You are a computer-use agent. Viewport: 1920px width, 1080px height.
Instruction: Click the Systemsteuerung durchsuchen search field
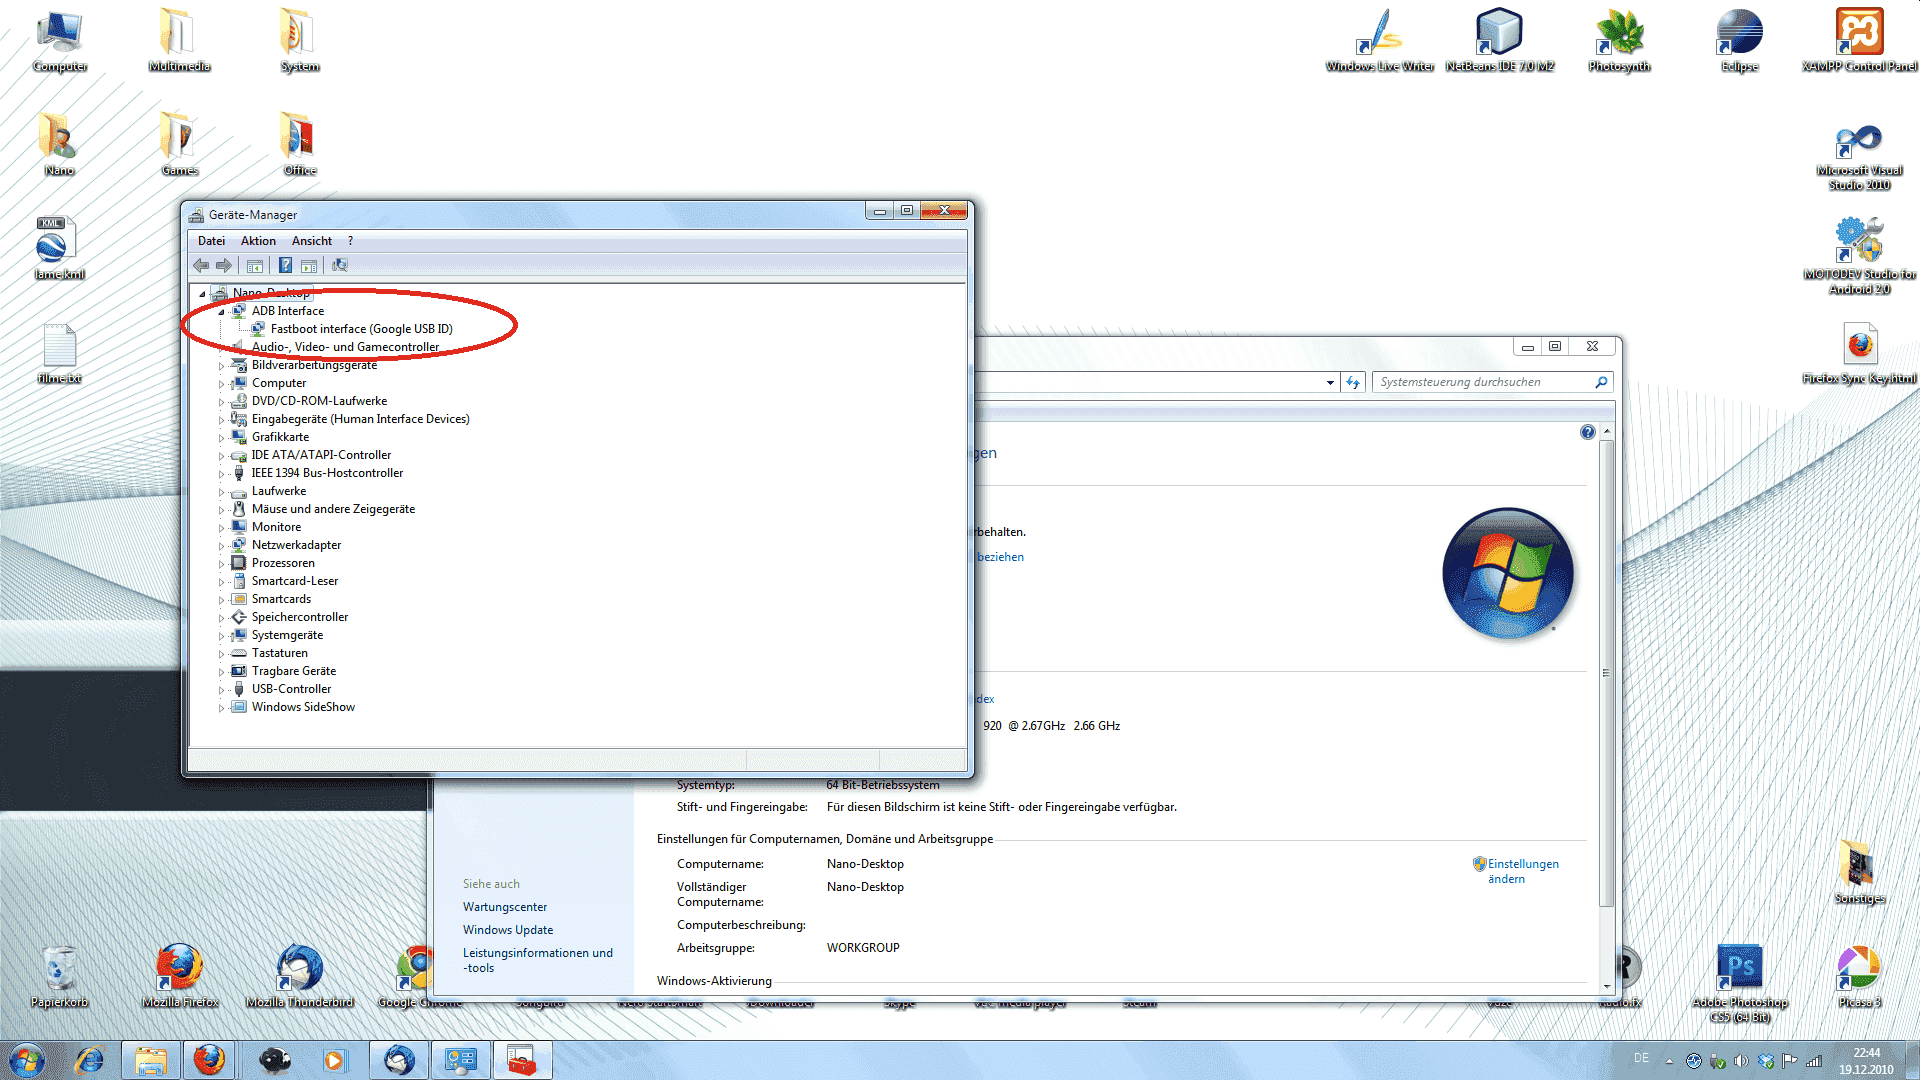tap(1492, 382)
